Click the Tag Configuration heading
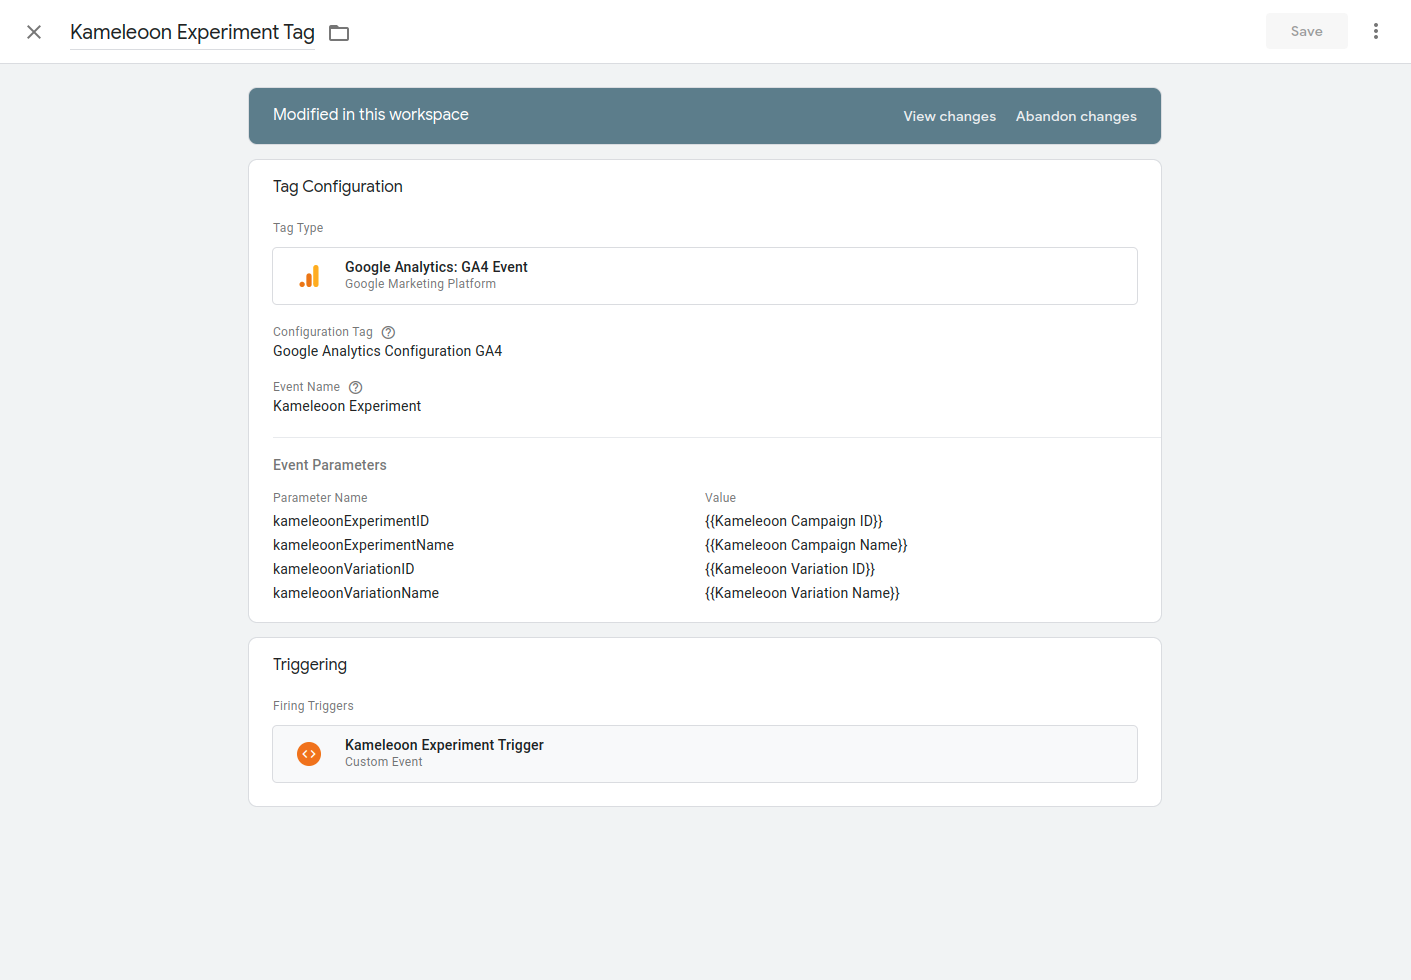Screen dimensions: 1411x980 click(338, 187)
